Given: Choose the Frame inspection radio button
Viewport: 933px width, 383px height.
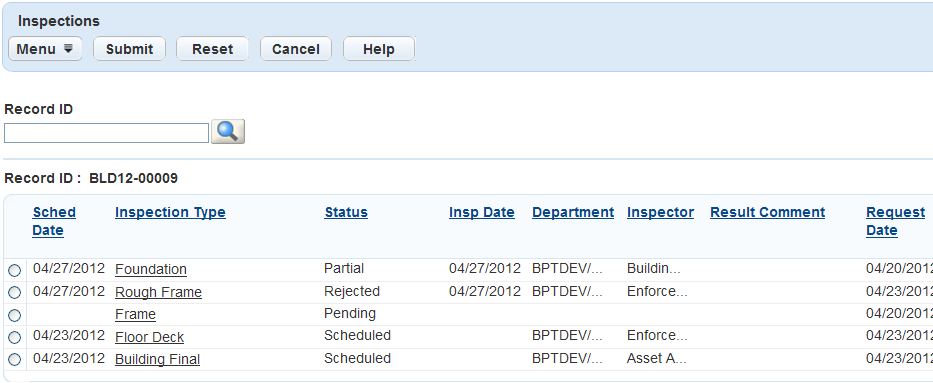Looking at the screenshot, I should tap(14, 315).
